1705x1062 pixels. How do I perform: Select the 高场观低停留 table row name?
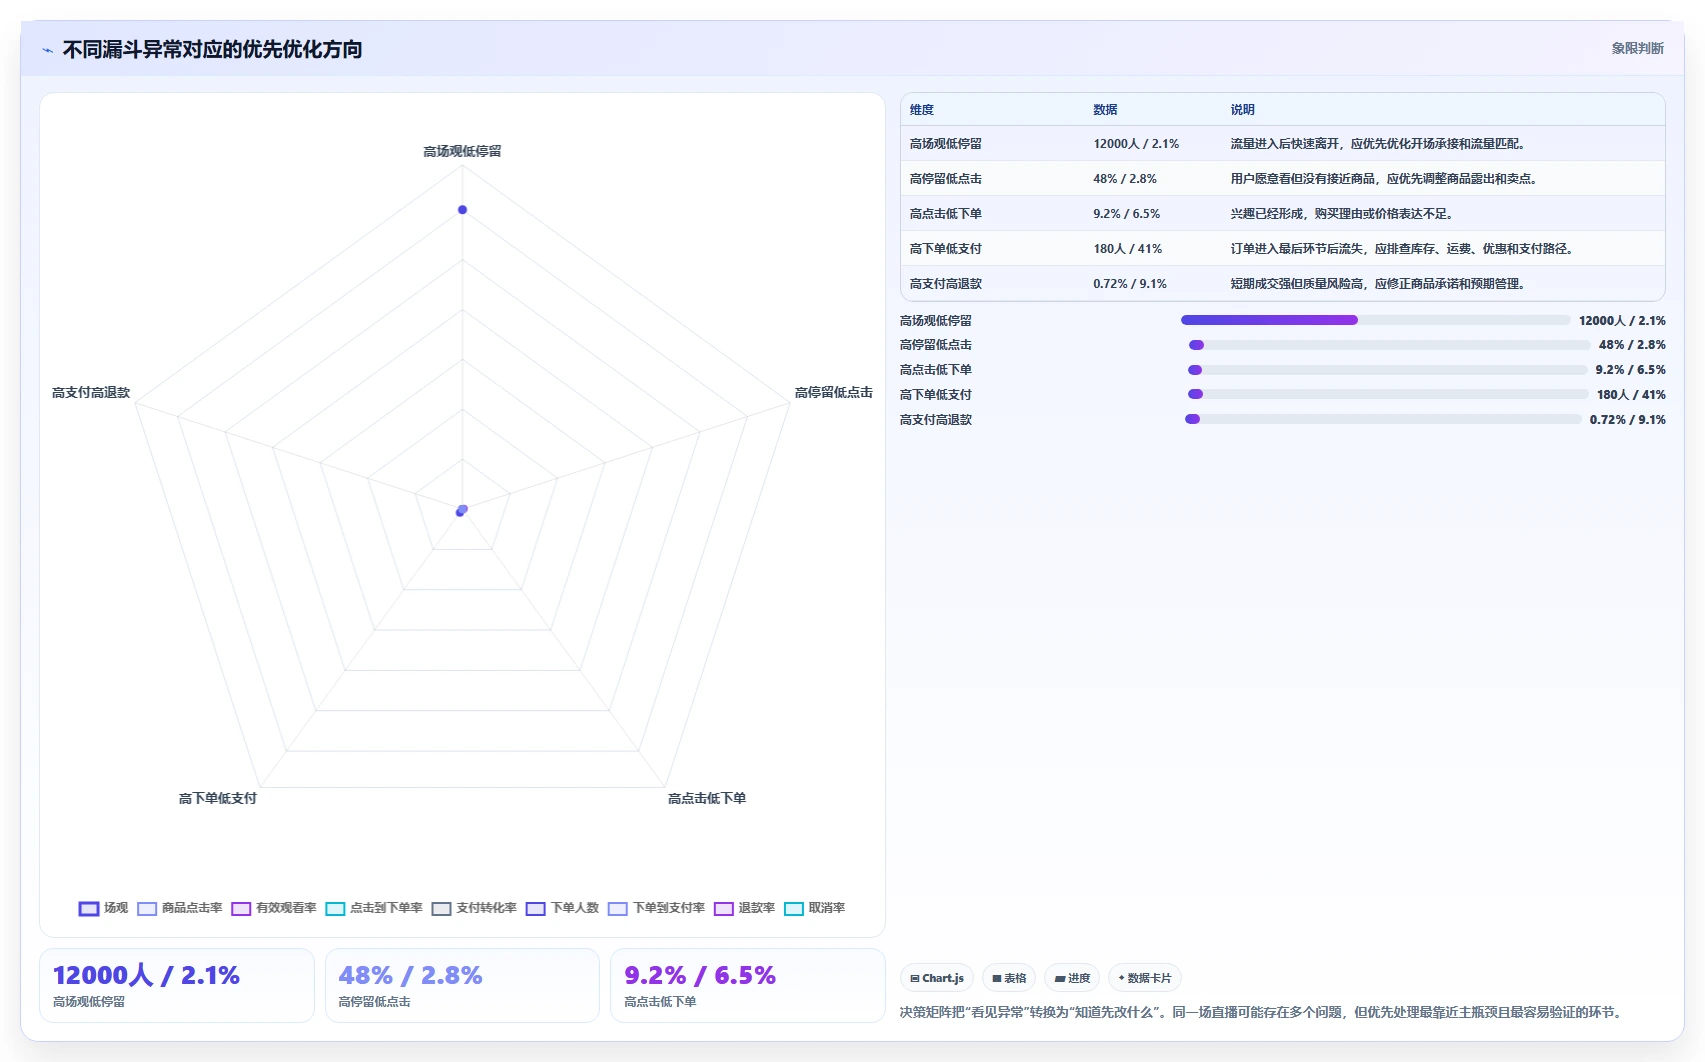click(946, 144)
